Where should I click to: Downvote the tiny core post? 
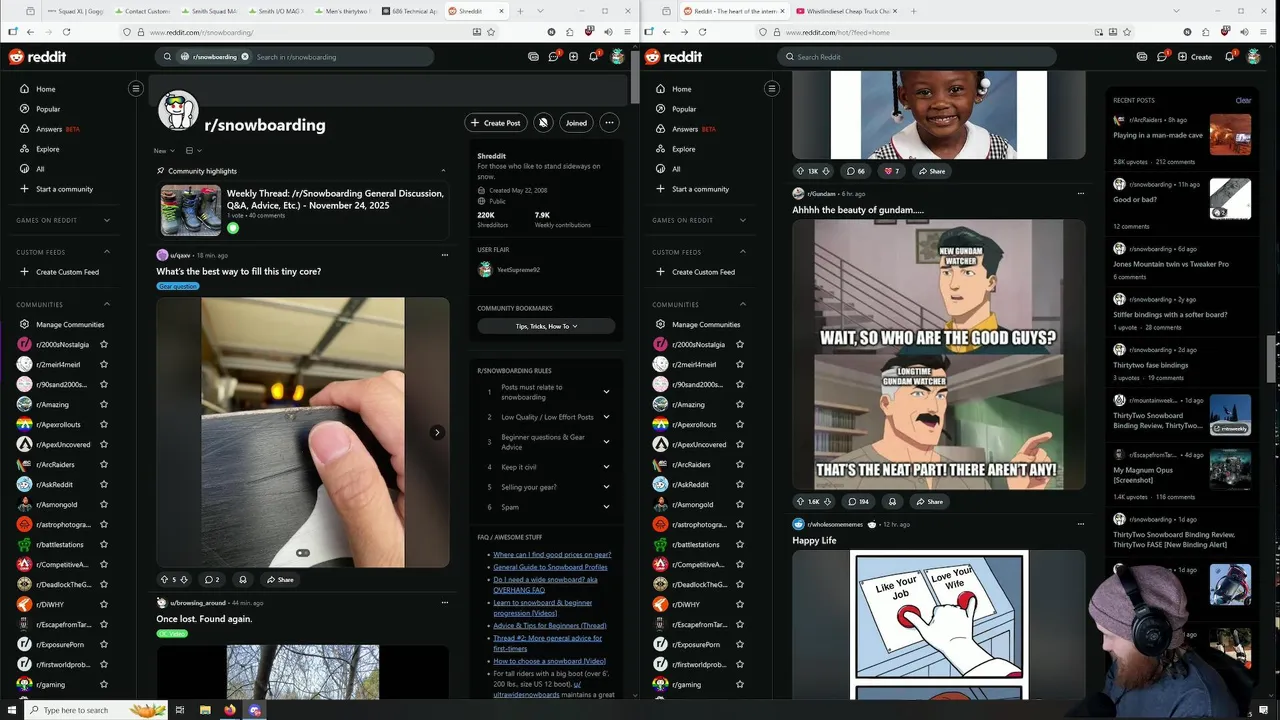185,580
